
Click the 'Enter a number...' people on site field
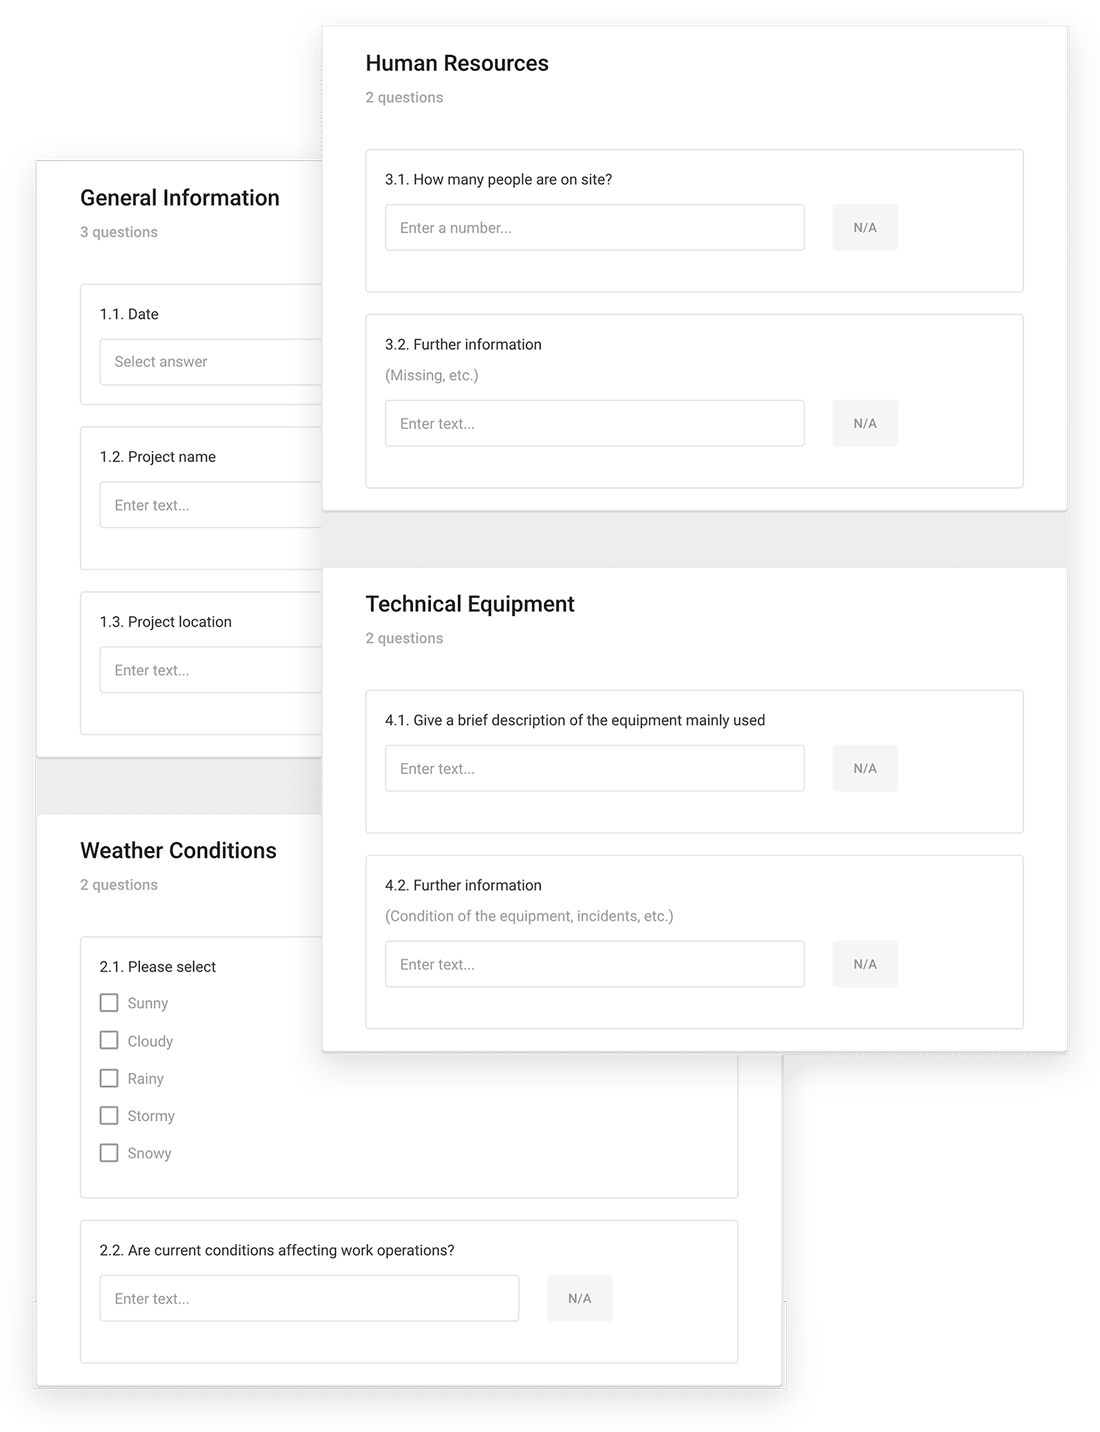click(594, 228)
